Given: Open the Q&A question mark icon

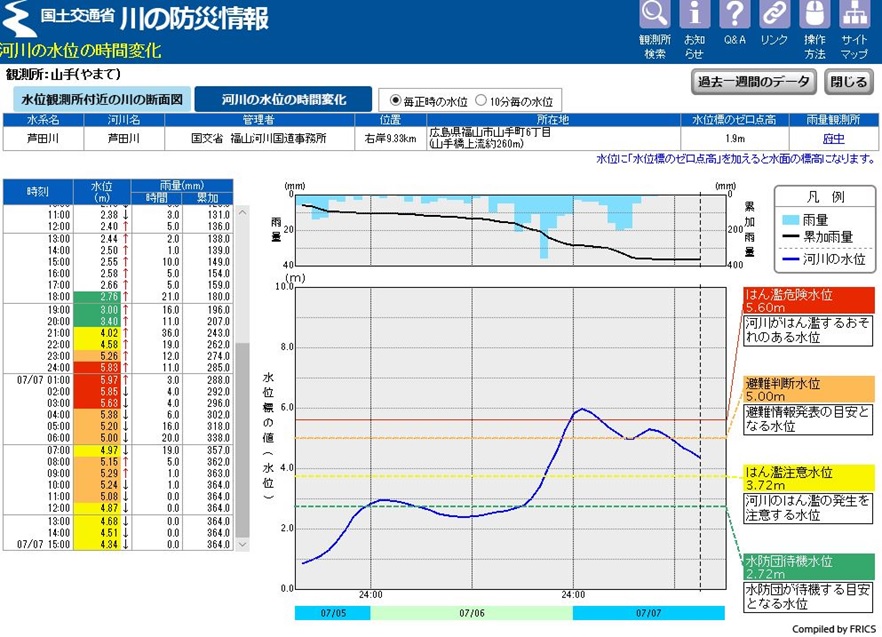Looking at the screenshot, I should (734, 15).
